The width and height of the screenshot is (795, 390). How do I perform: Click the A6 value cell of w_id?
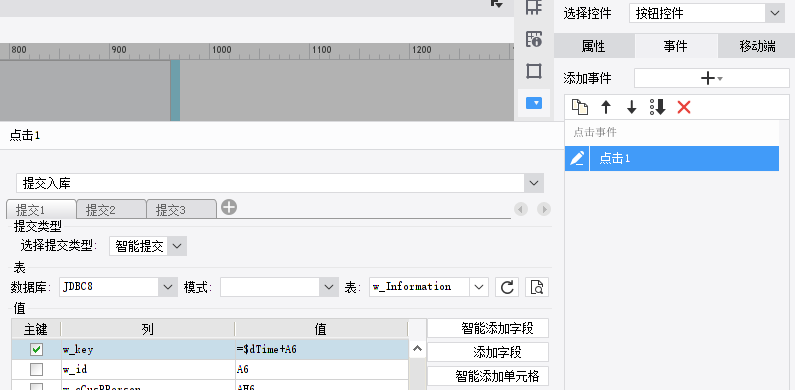coord(321,369)
